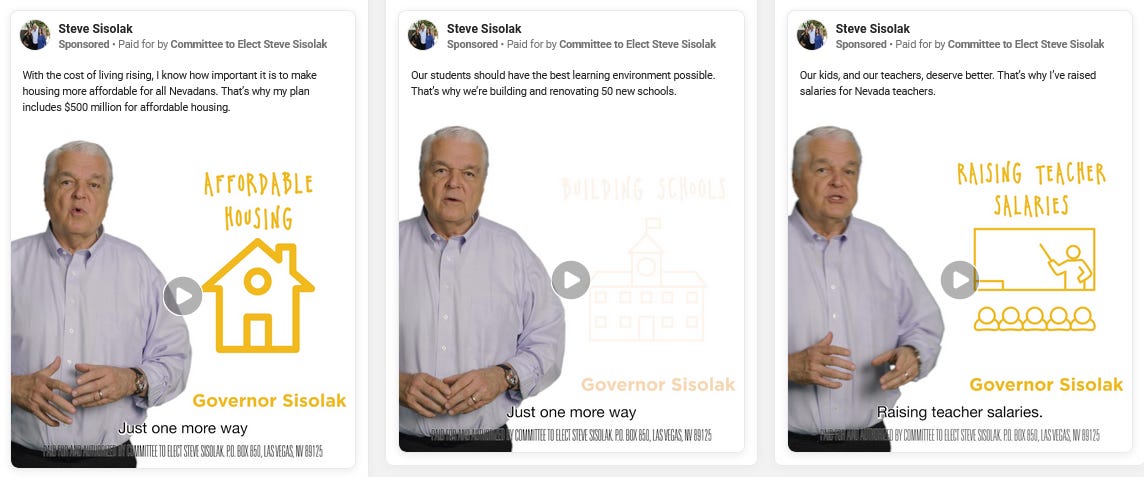The width and height of the screenshot is (1144, 477).
Task: Play the raising teacher salaries video
Action: click(959, 280)
